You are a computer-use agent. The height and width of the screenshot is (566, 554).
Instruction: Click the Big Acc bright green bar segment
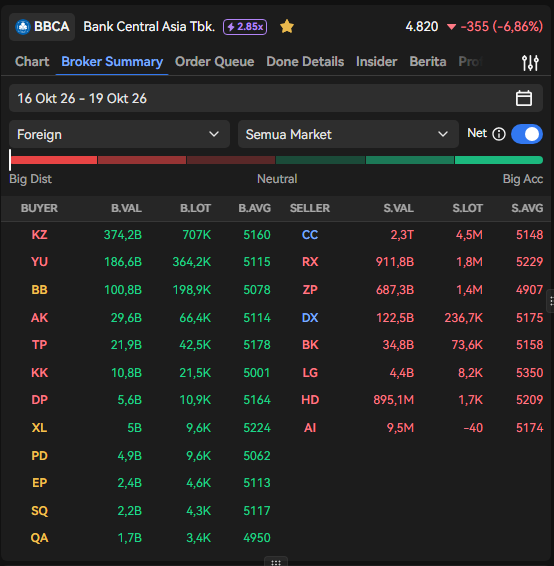point(499,160)
